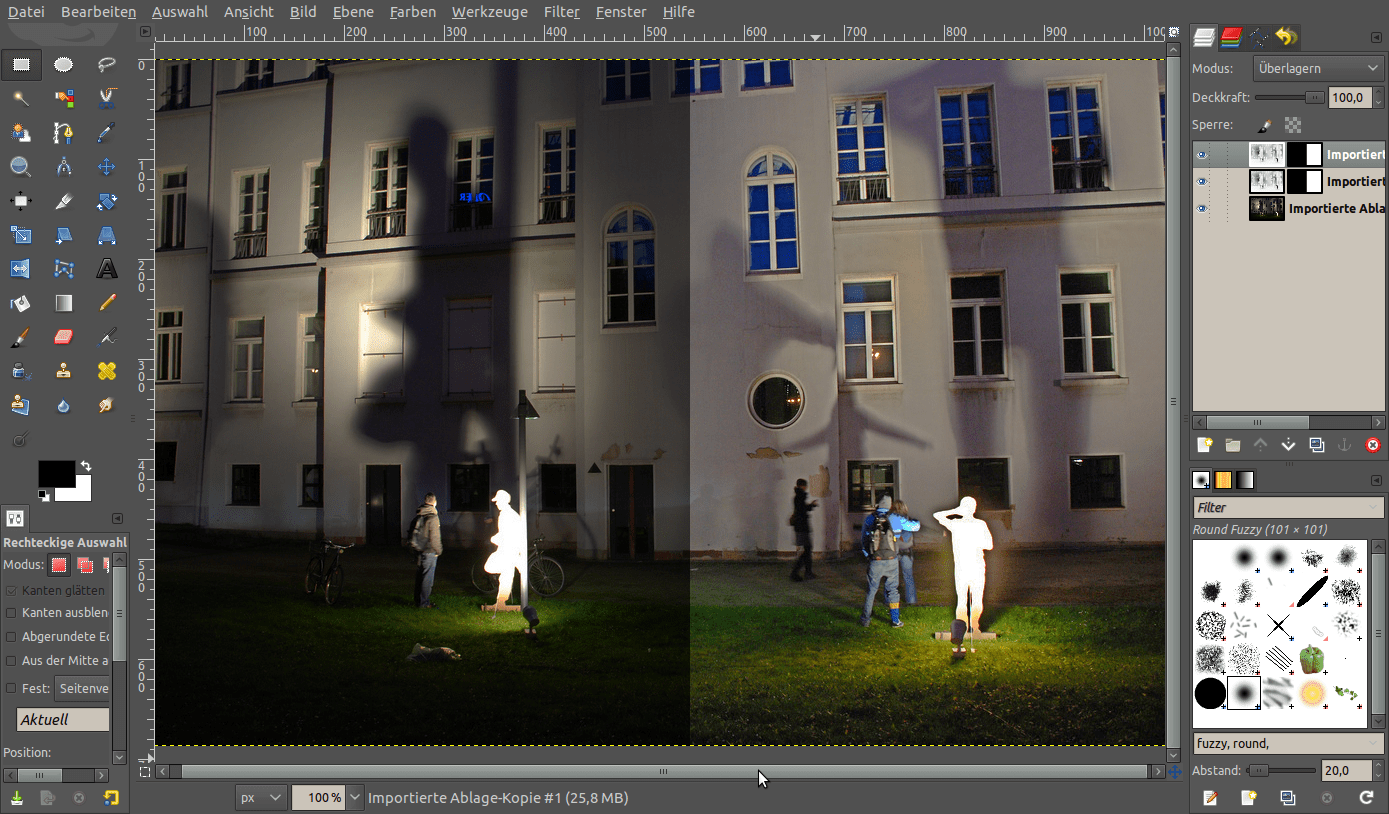
Task: Pick the Color Picker tool
Action: (106, 131)
